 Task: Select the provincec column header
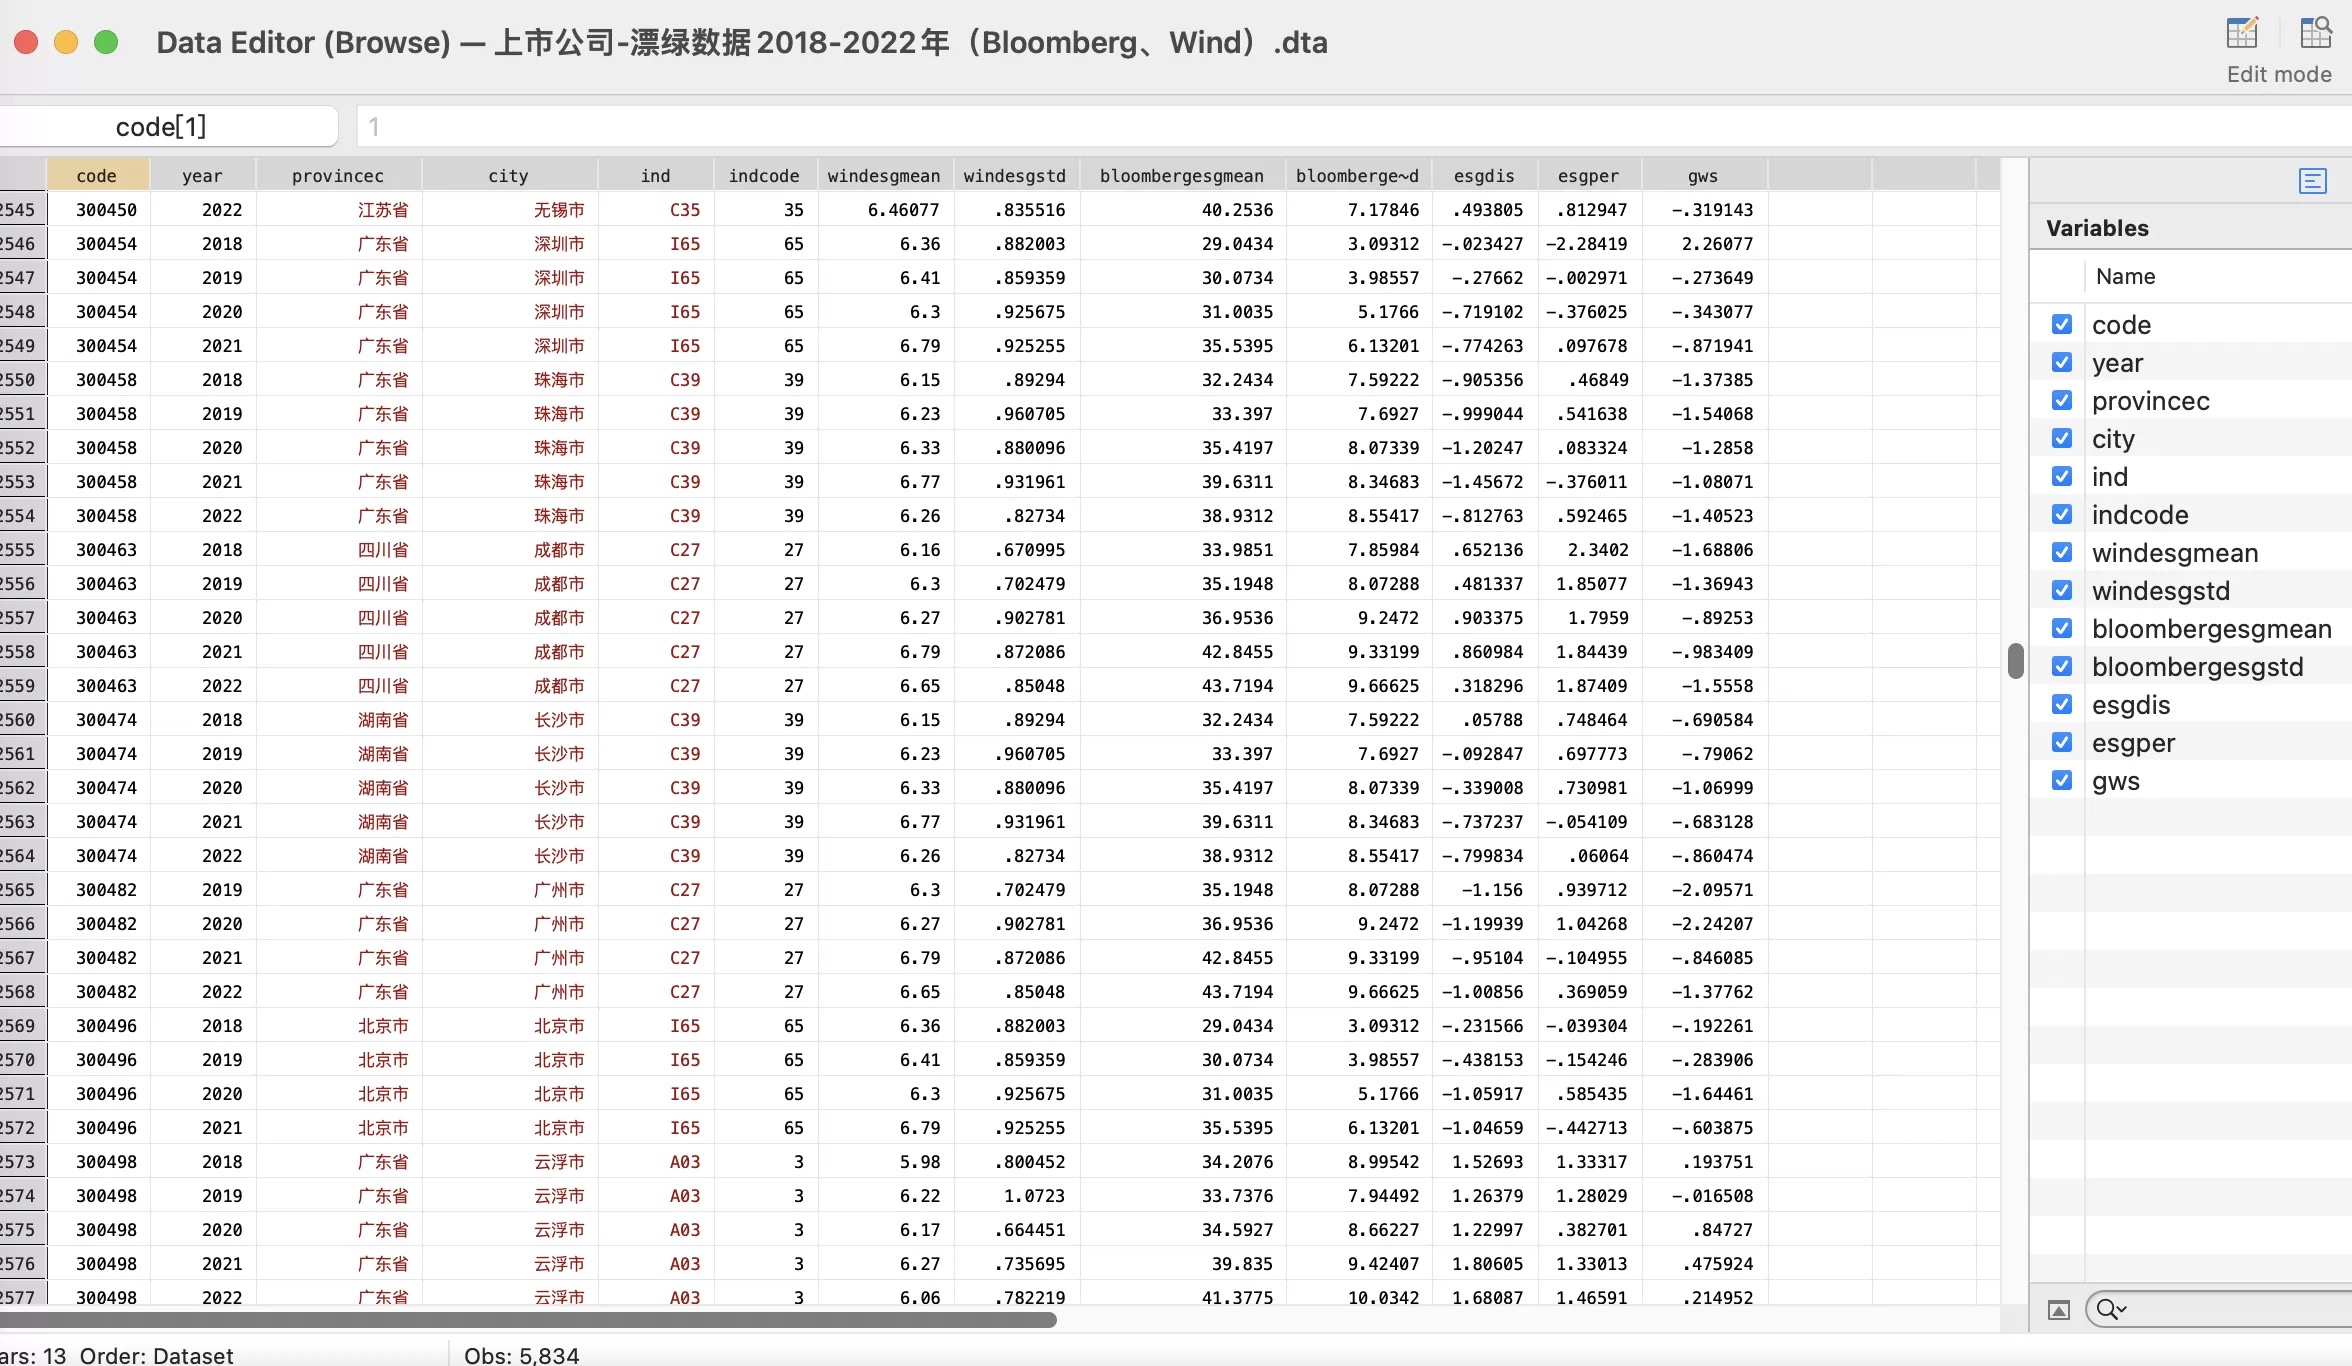tap(337, 176)
